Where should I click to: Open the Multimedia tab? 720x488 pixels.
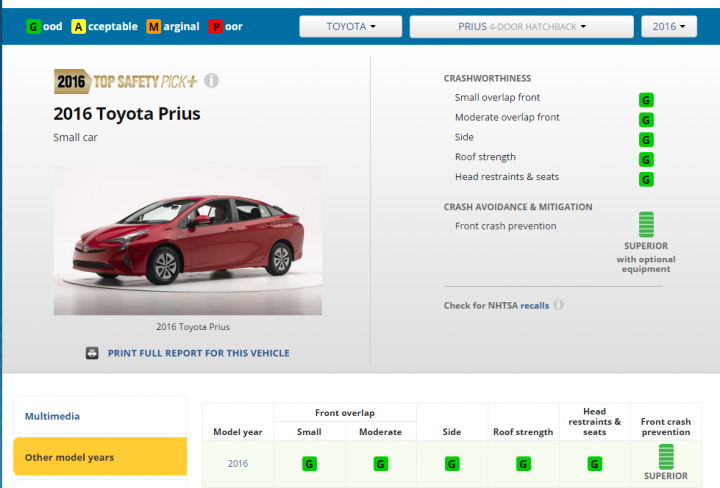100,416
